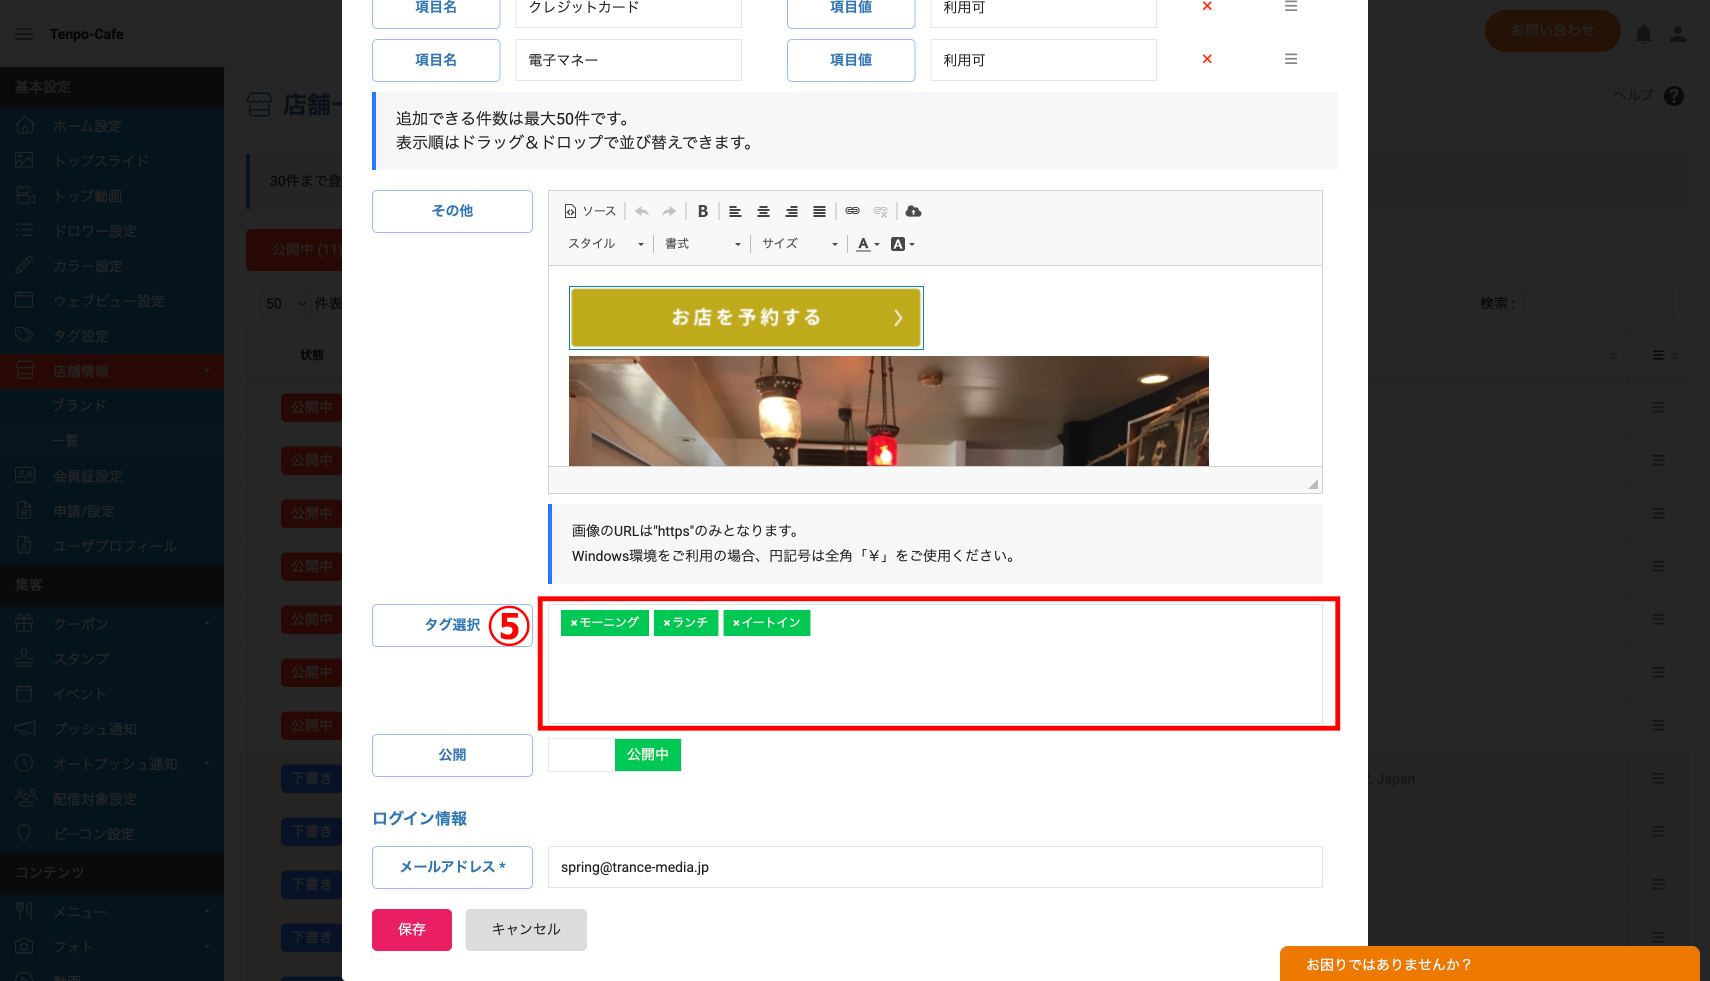Viewport: 1710px width, 981px height.
Task: Expand the オートプッシュ通知 sidebar item
Action: [112, 764]
